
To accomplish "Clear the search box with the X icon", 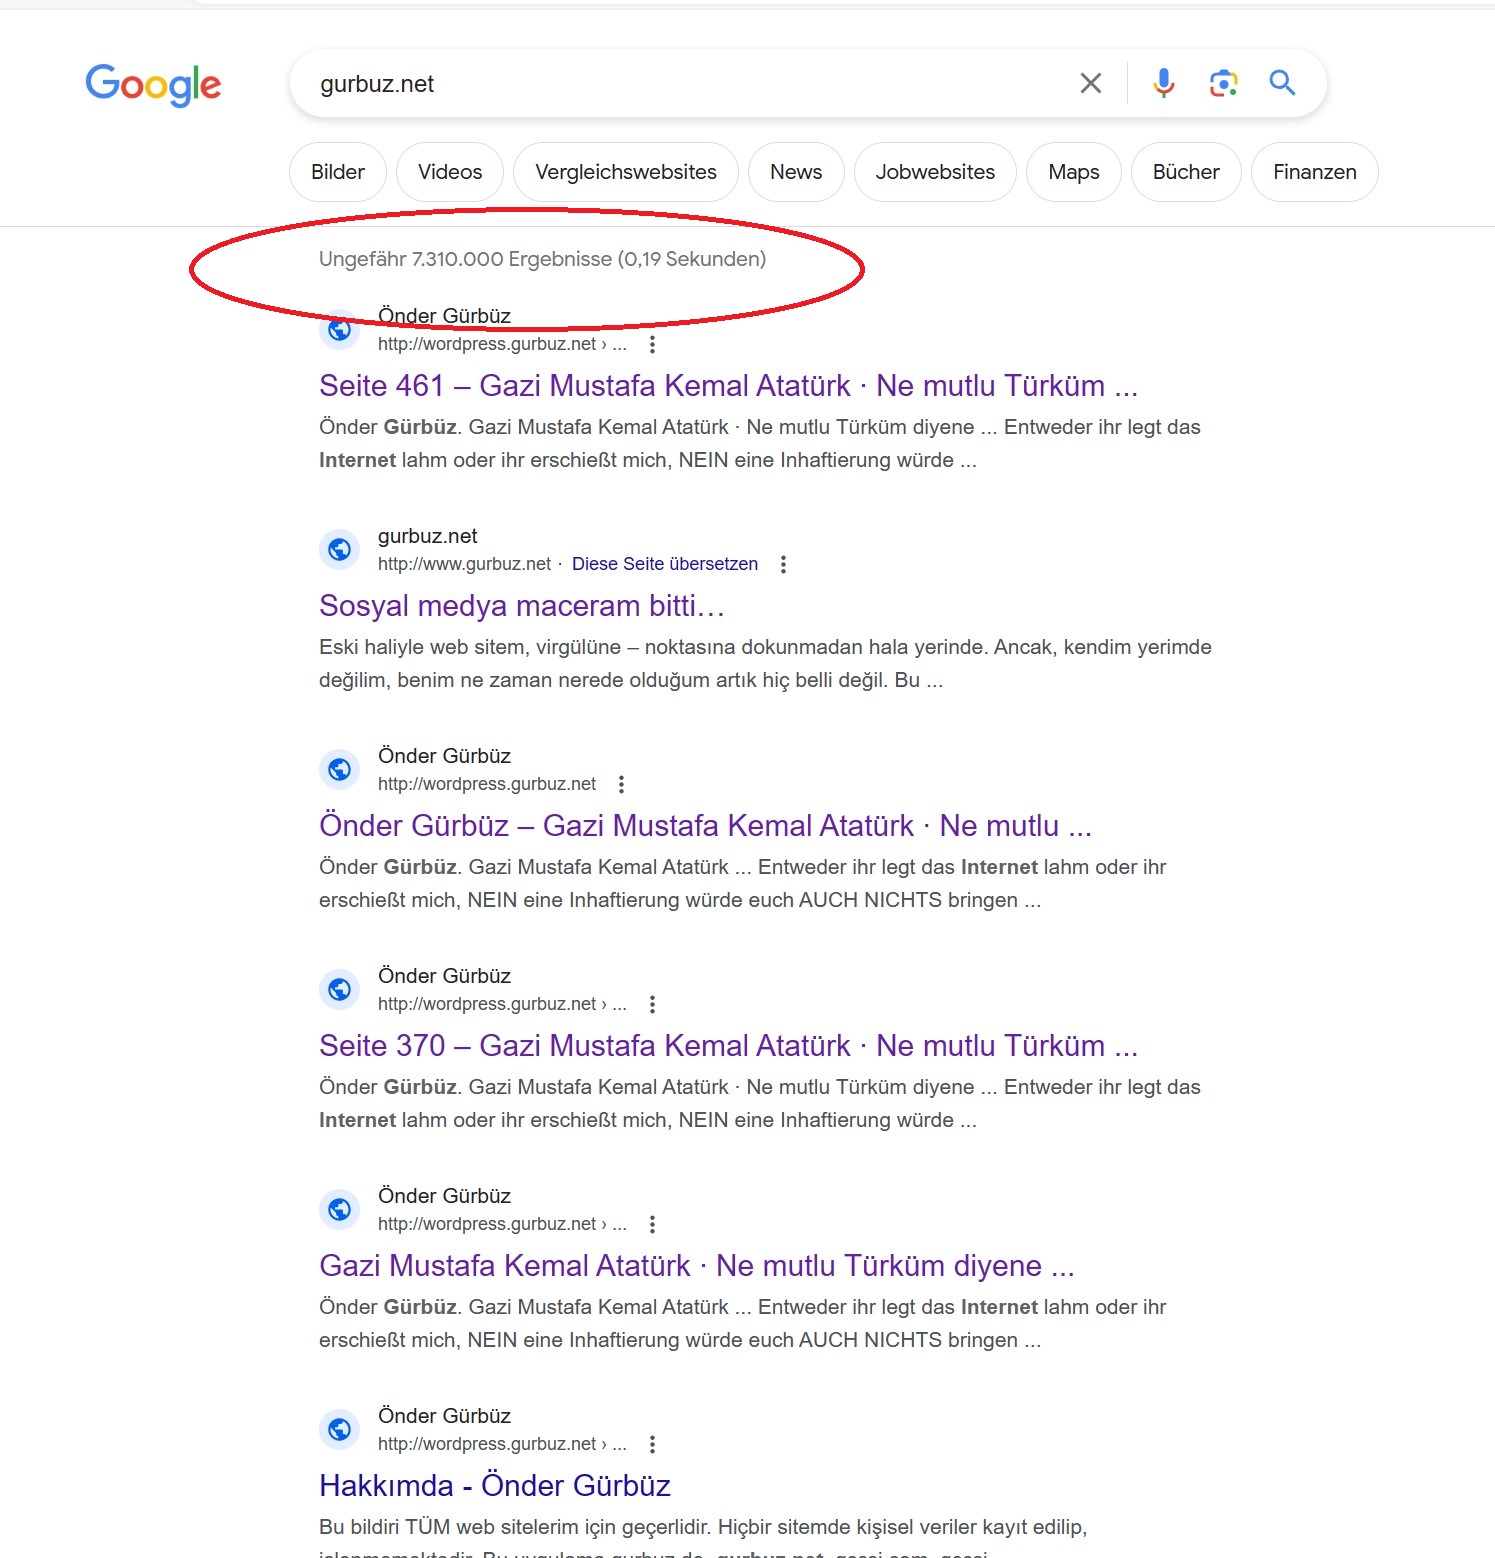I will pos(1091,83).
